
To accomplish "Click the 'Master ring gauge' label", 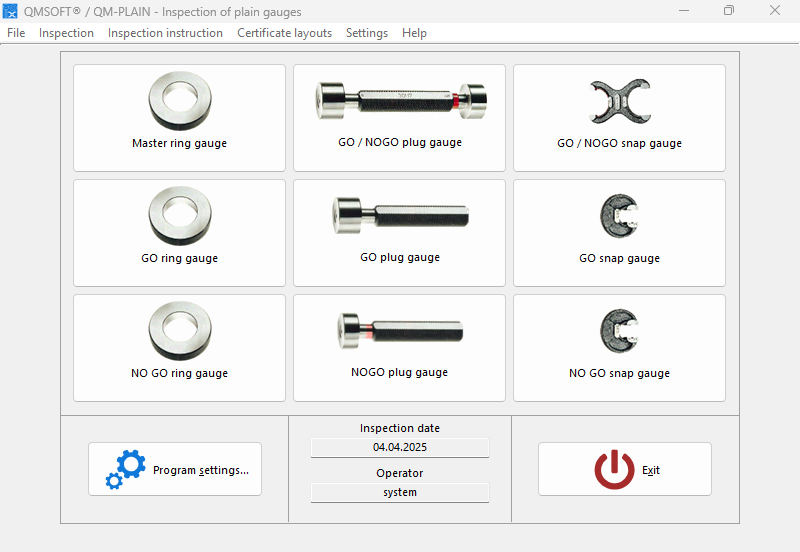I will 180,143.
